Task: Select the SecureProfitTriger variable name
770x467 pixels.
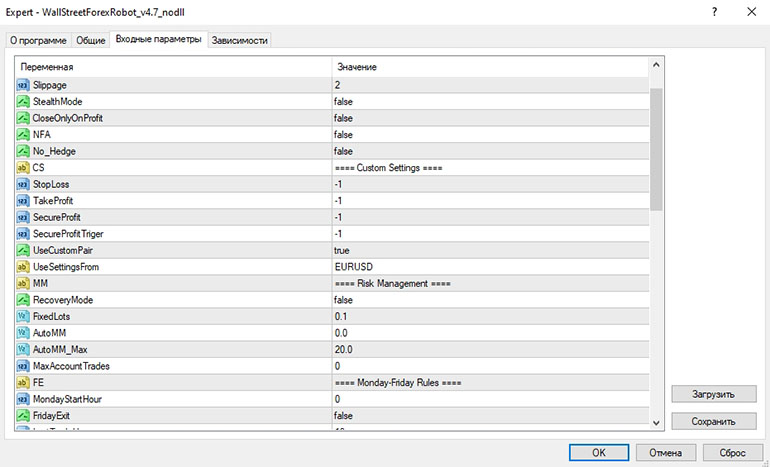Action: pos(68,234)
